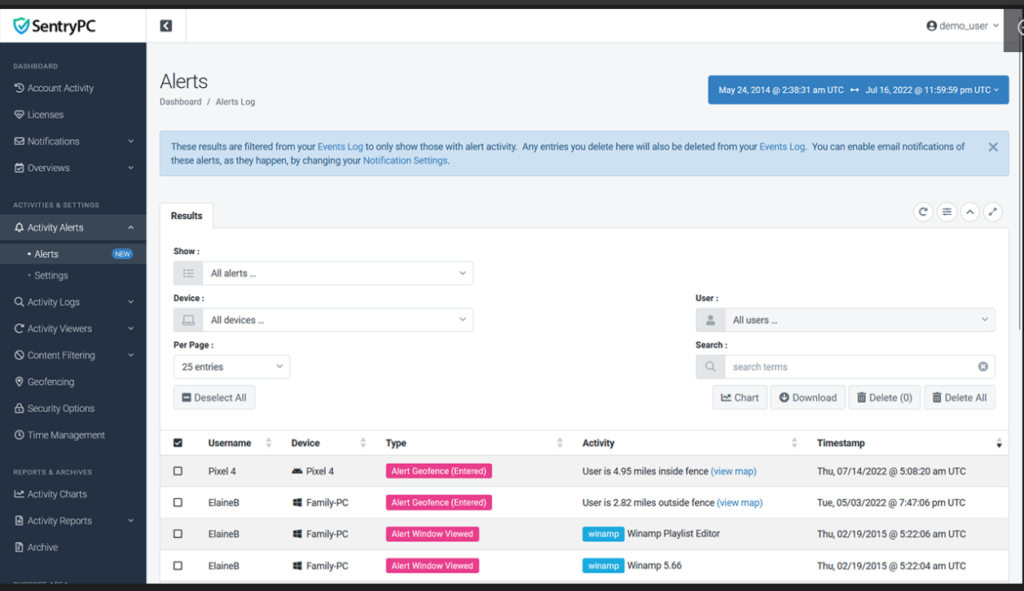Open view map link for 4.95 miles inside fence
Screen dimensions: 1024x591
(733, 471)
